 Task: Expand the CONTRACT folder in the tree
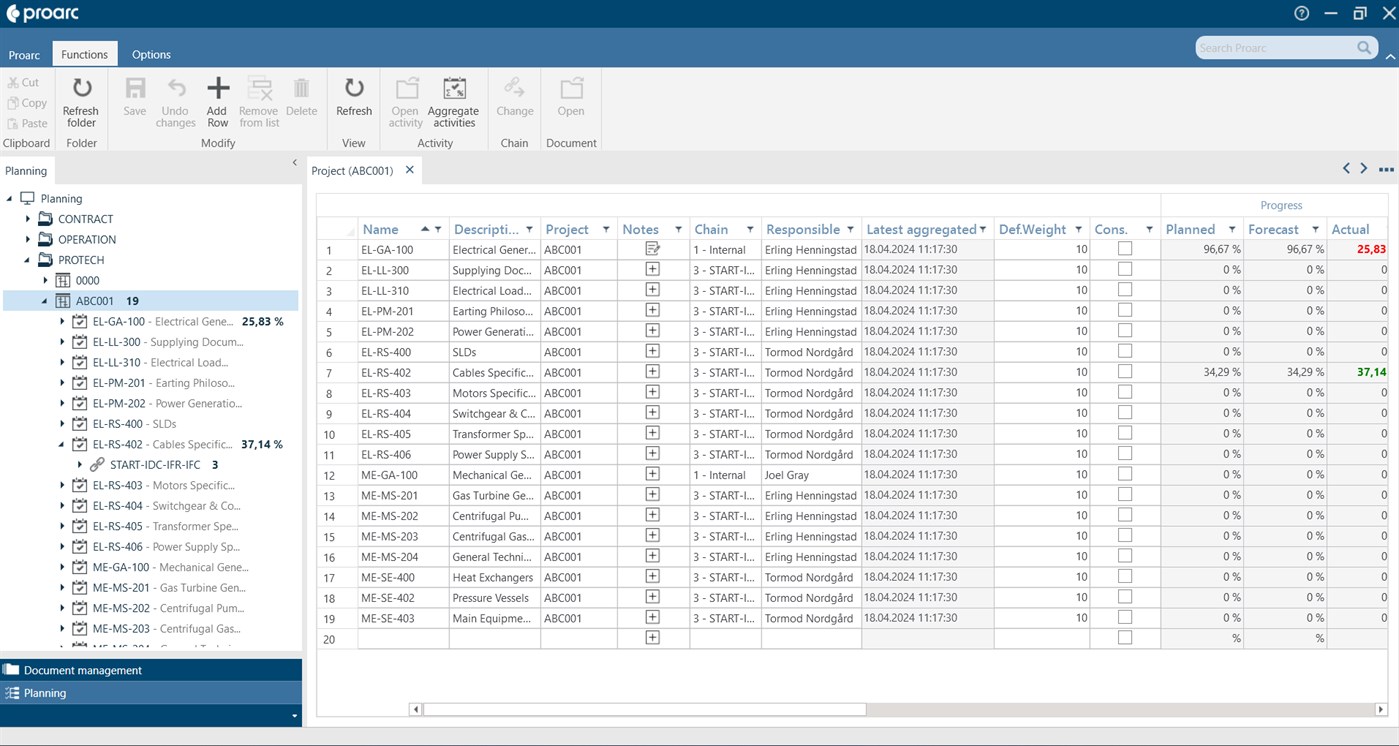[26, 218]
